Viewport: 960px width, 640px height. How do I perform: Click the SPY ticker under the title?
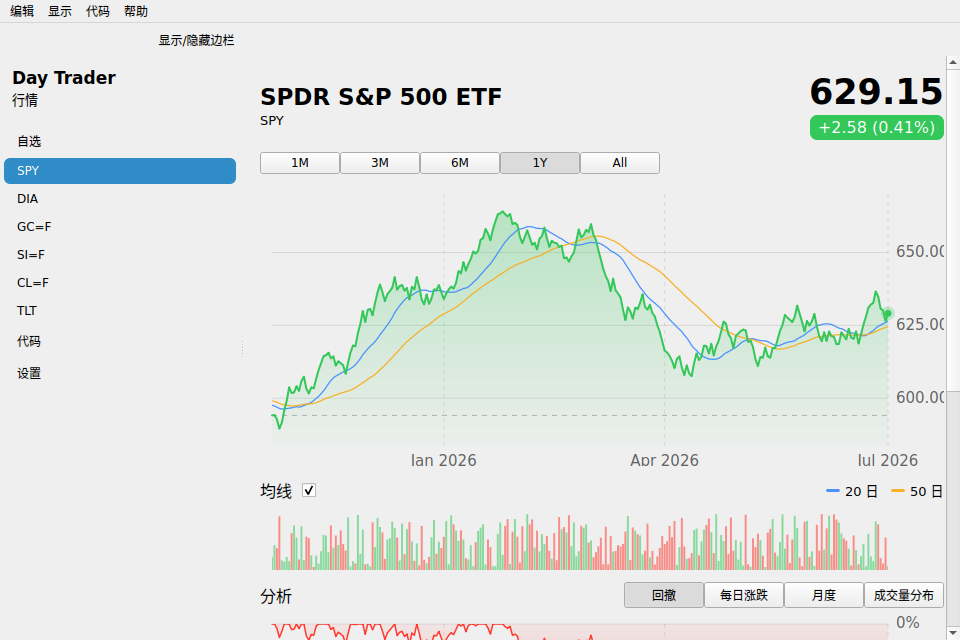[x=272, y=121]
